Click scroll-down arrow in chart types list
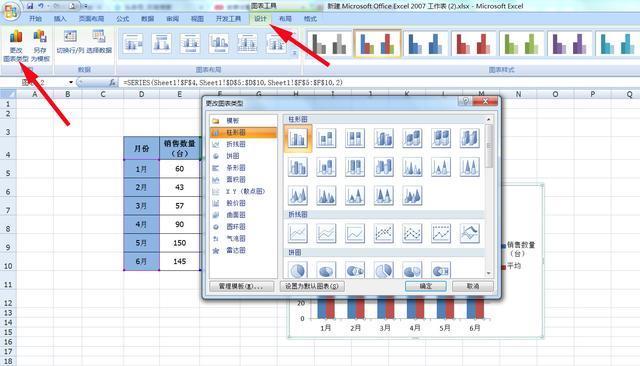This screenshot has height=366, width=640. (x=489, y=273)
